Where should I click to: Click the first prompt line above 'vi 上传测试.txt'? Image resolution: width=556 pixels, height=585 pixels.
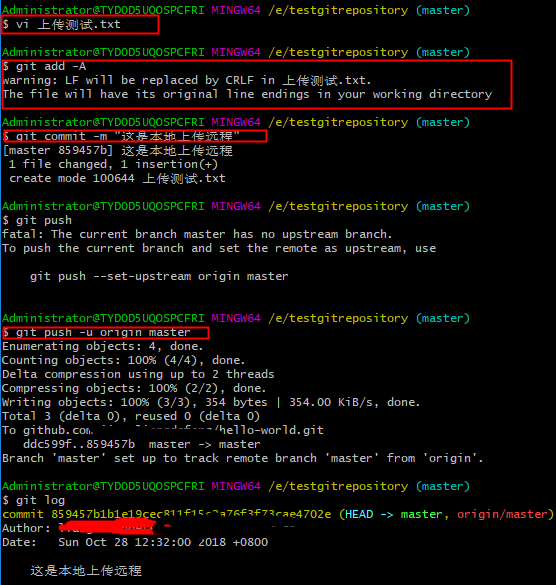tap(236, 10)
